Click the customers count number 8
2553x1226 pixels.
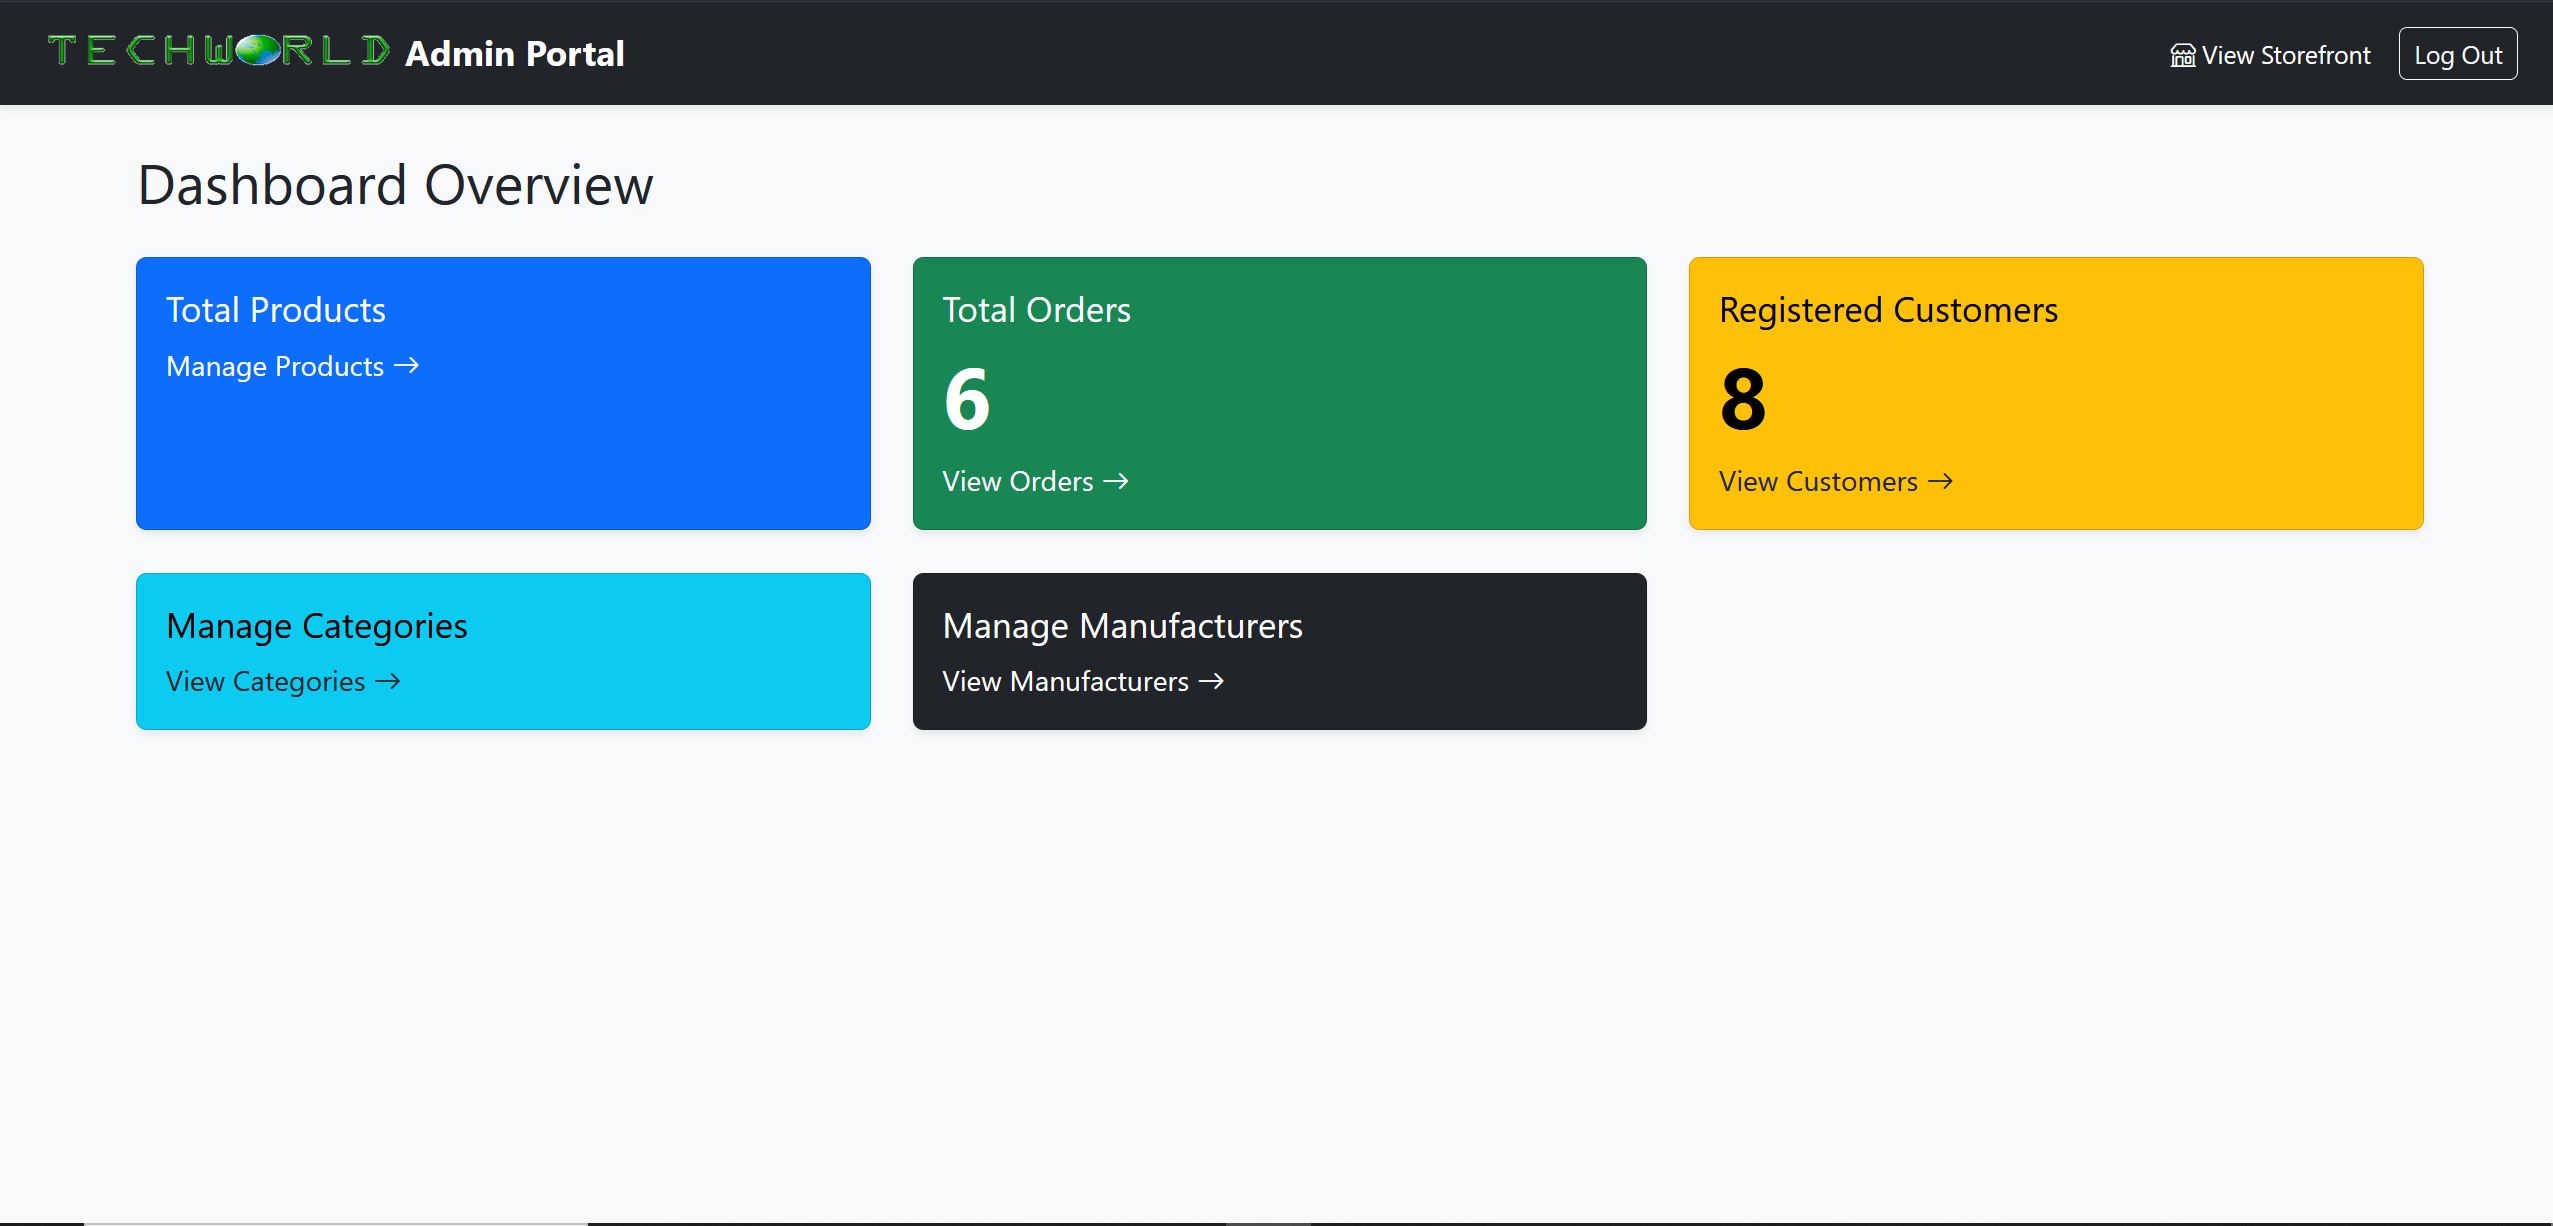coord(1743,399)
